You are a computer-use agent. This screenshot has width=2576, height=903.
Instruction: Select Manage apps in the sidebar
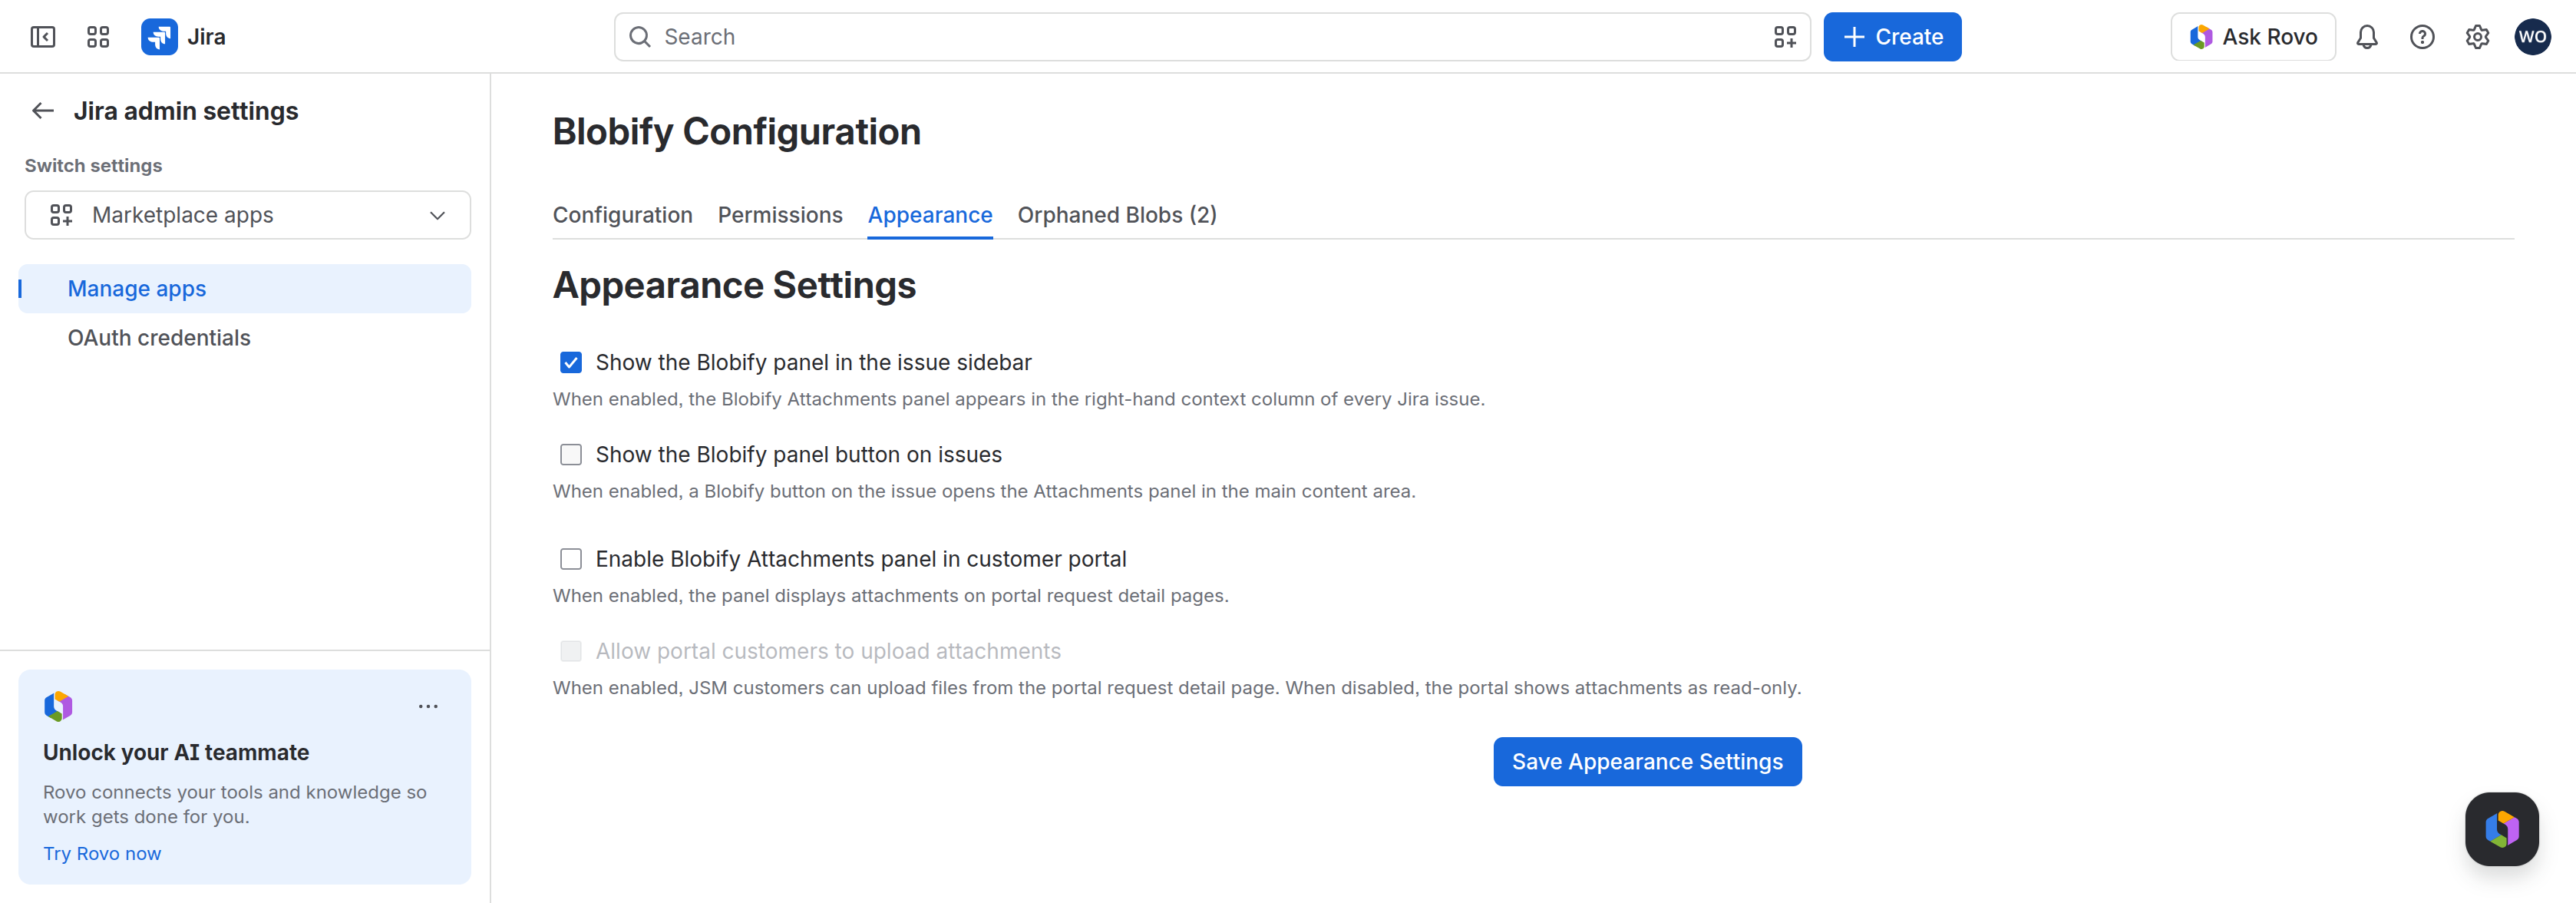click(x=245, y=289)
